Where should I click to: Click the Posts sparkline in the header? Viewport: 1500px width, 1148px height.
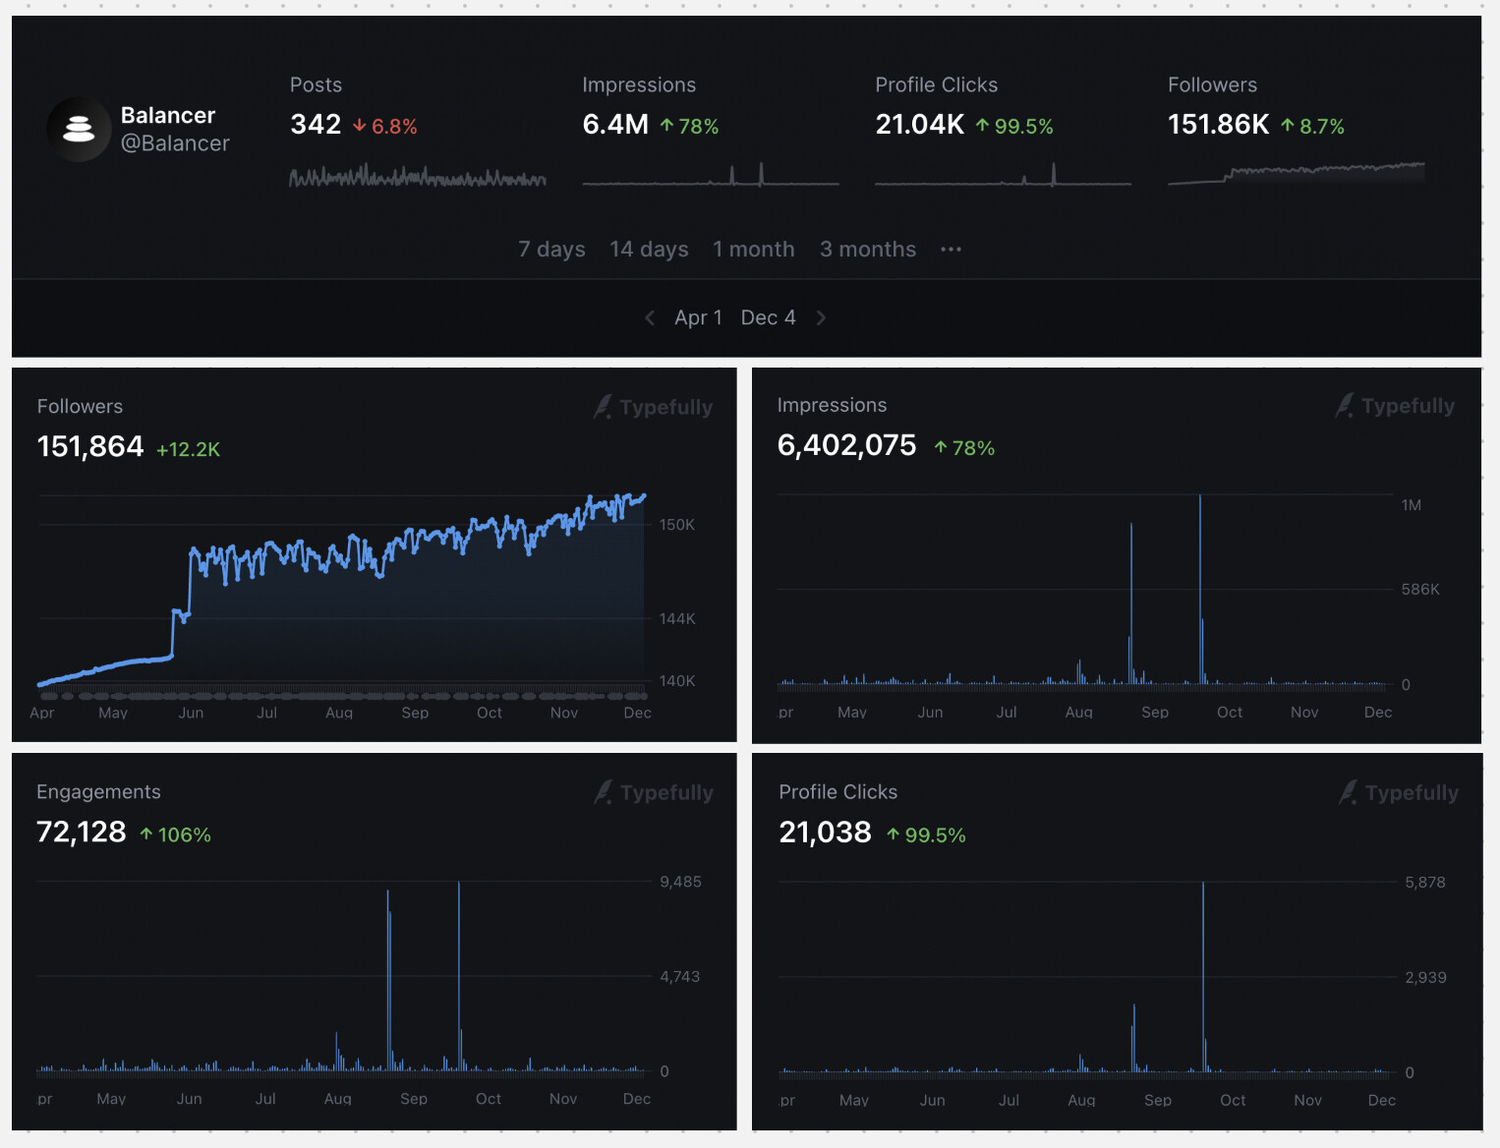tap(417, 178)
